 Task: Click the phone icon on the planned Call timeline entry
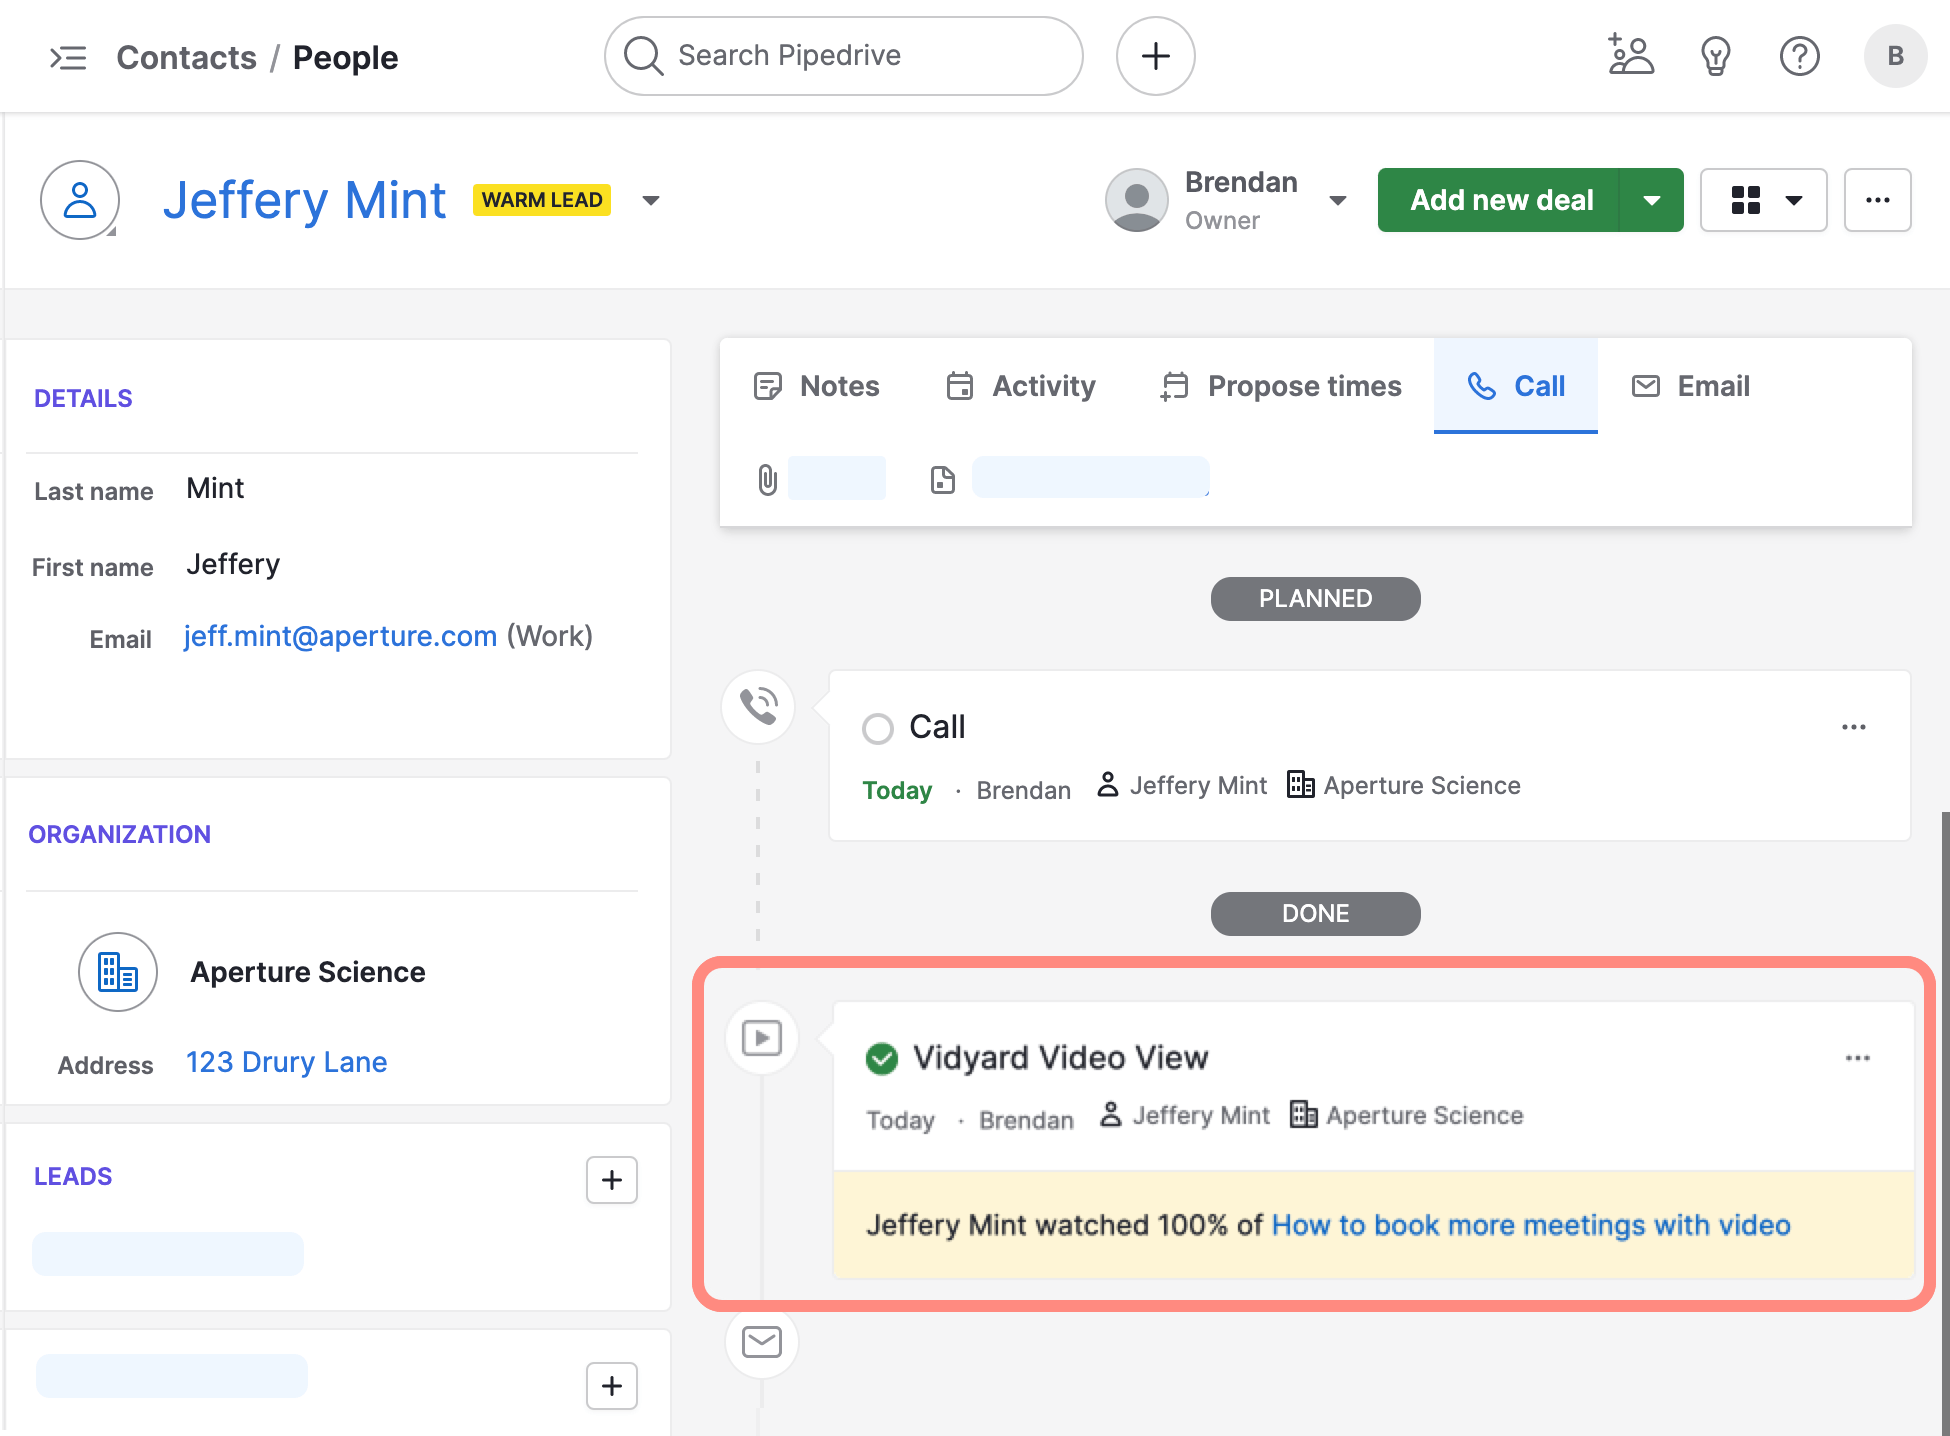tap(757, 706)
